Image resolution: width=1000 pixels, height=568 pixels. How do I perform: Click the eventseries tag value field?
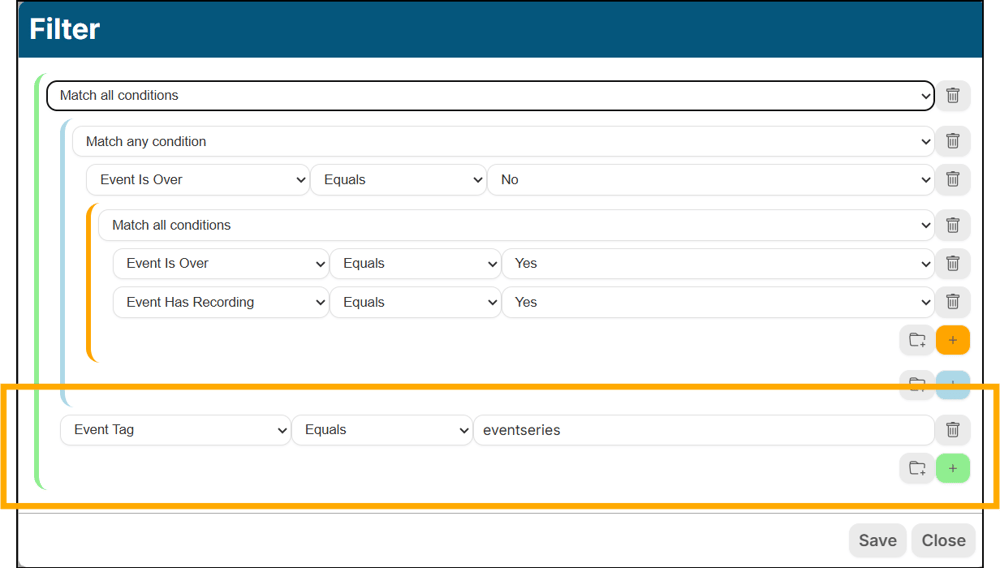coord(703,430)
